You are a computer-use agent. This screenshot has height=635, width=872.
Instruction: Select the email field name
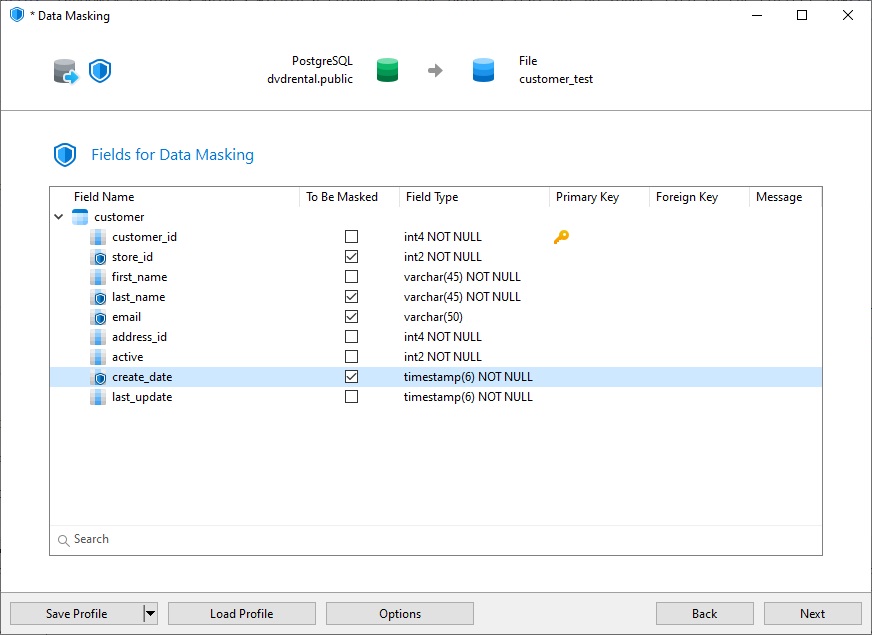click(126, 317)
